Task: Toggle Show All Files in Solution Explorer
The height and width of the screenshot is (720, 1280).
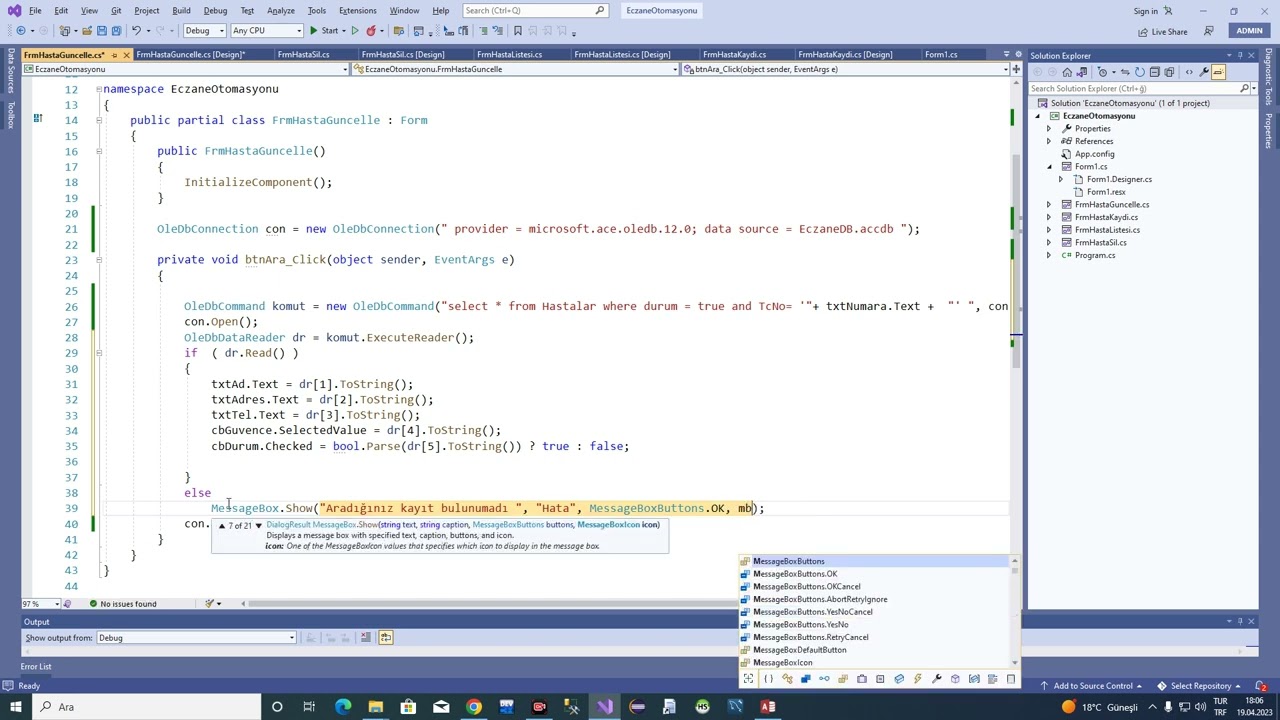Action: (1169, 72)
